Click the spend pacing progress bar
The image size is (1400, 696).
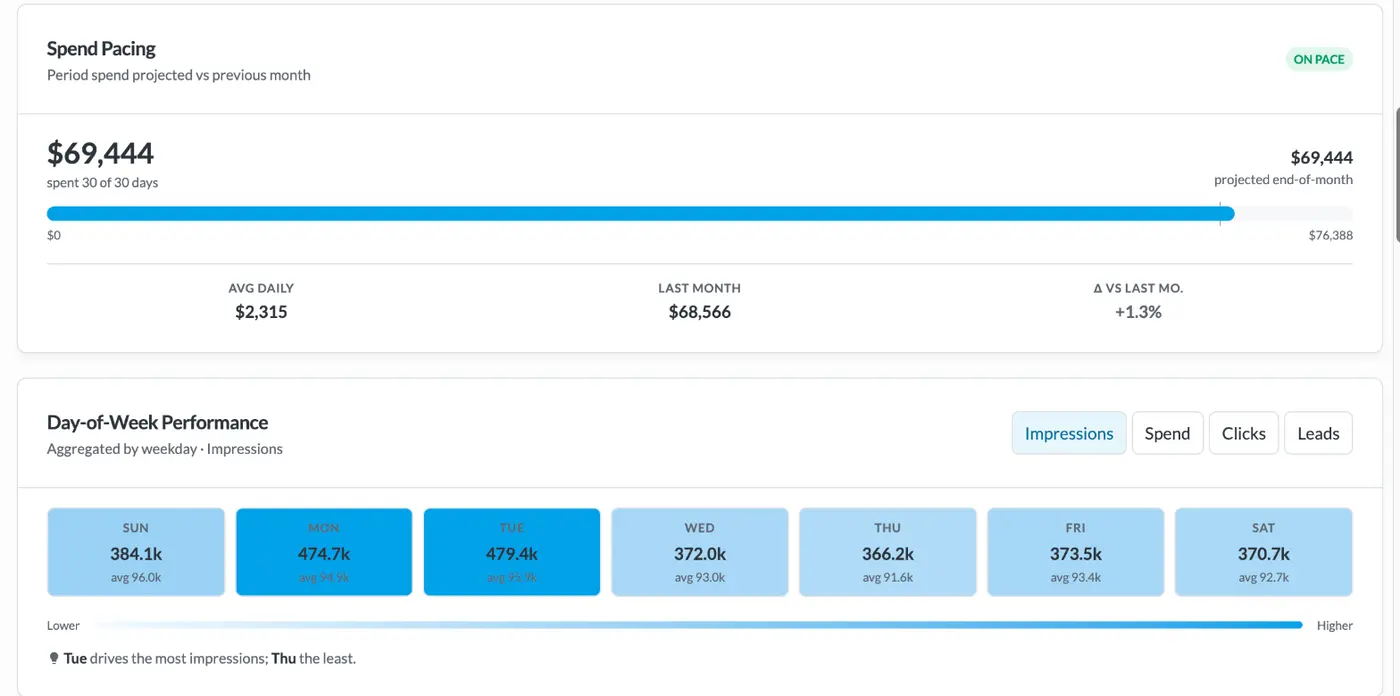coord(700,213)
